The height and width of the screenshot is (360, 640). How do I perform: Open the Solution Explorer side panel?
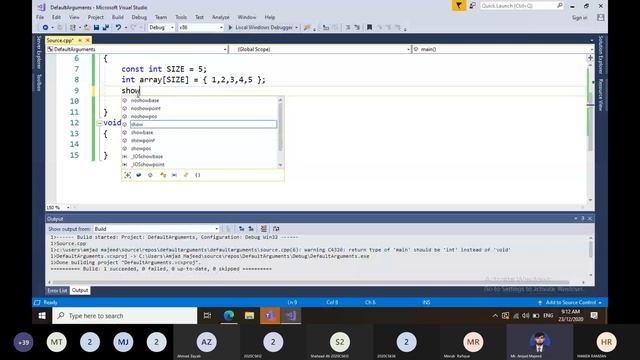(601, 55)
